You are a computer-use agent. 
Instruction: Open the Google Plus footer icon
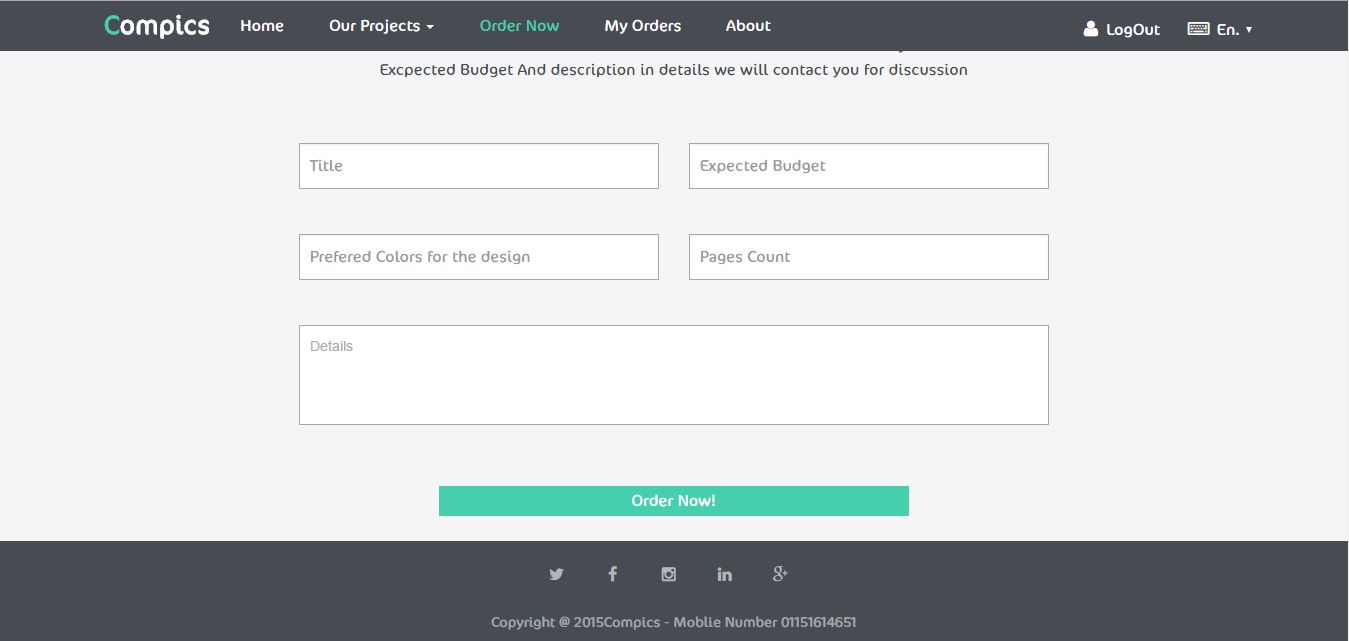(x=780, y=574)
